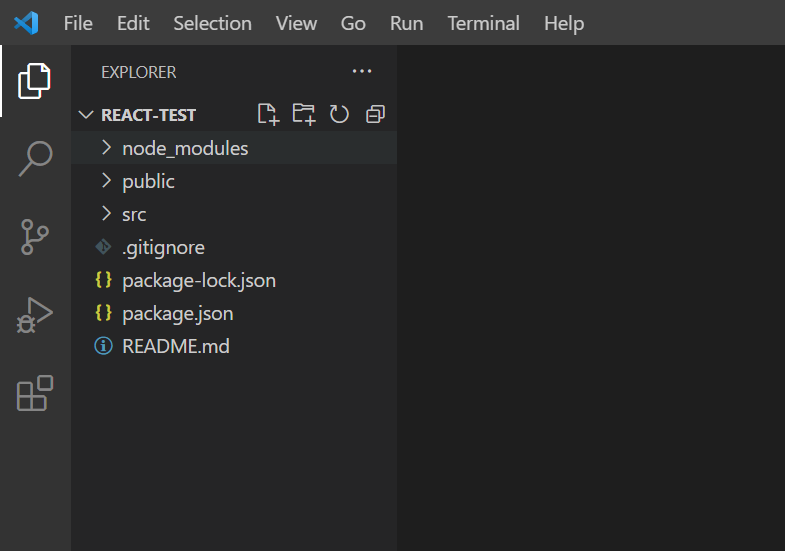This screenshot has width=785, height=551.
Task: Open the package-lock.json file
Action: 199,280
